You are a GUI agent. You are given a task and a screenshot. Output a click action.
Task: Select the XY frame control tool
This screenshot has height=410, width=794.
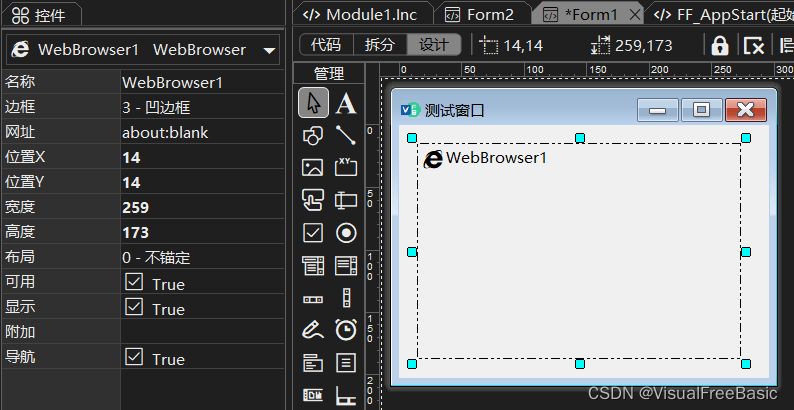point(346,168)
